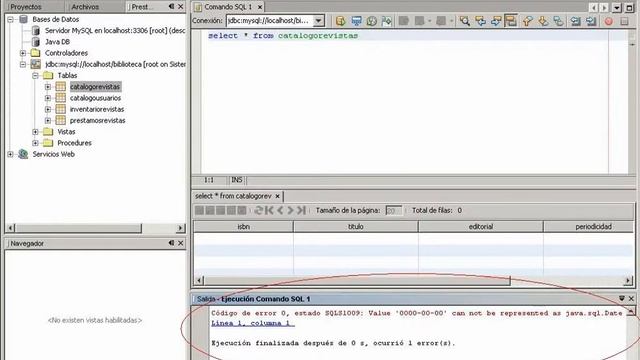Go to first page of results
Viewport: 640px width, 360px height.
tap(269, 210)
